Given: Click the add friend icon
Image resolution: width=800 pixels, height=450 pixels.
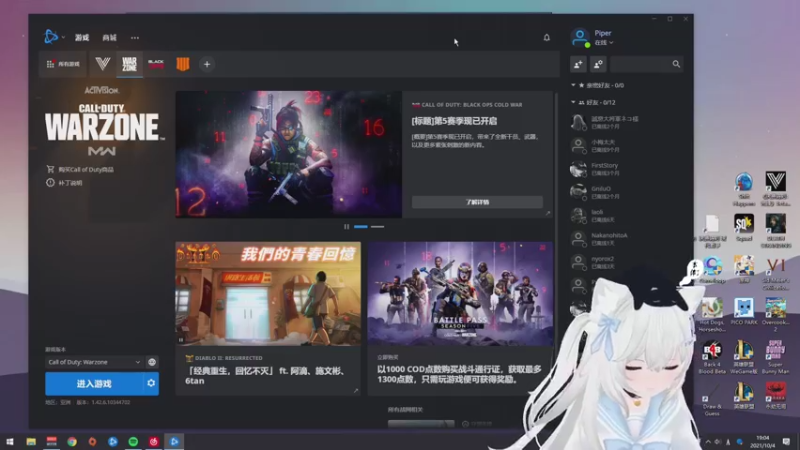Looking at the screenshot, I should [x=578, y=64].
